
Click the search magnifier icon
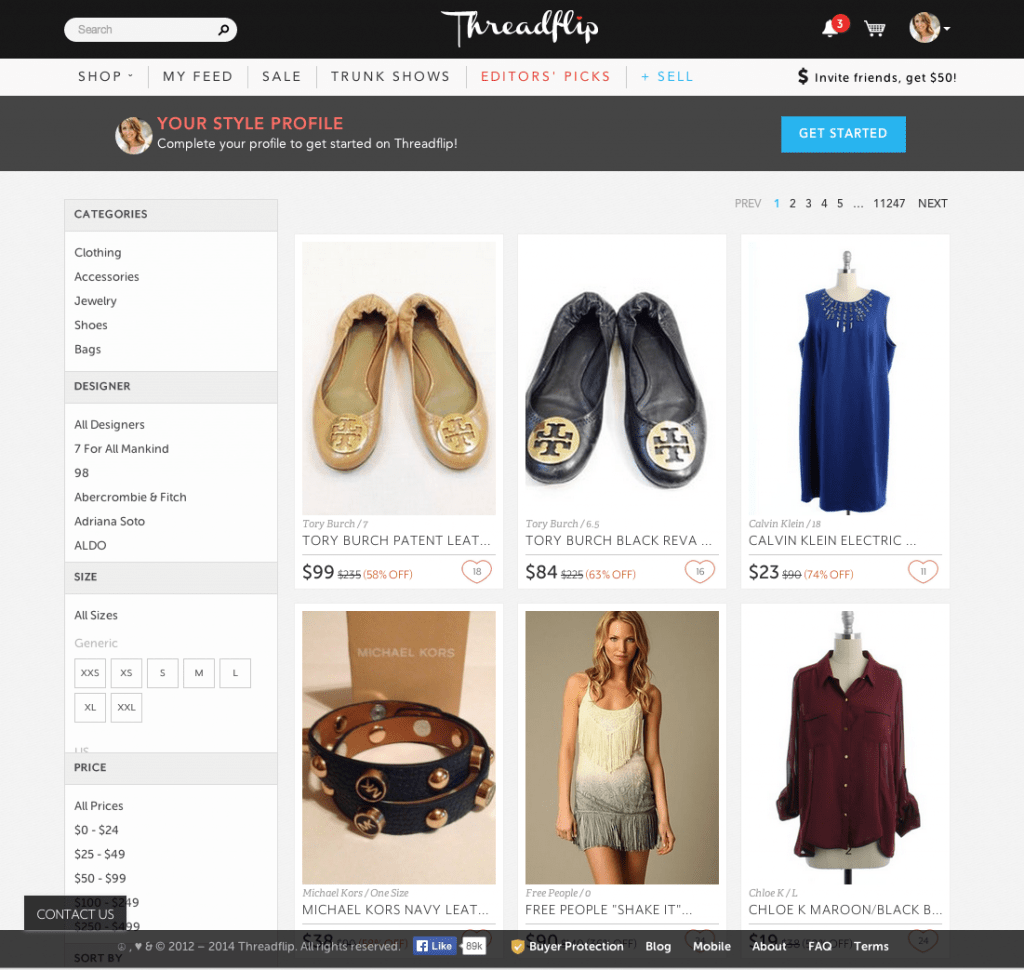[223, 29]
